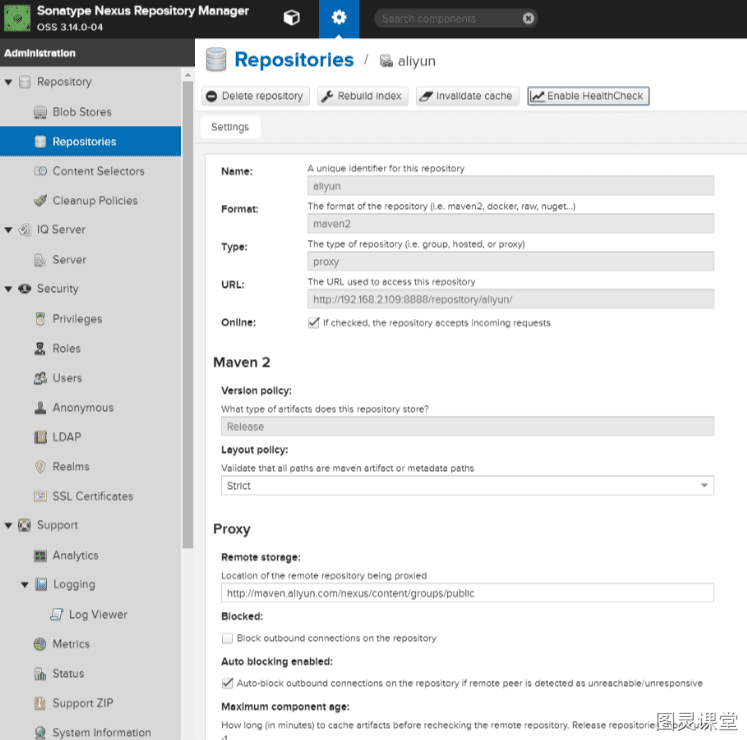Click the Support lifebuoy icon
The image size is (747, 740).
(25, 525)
